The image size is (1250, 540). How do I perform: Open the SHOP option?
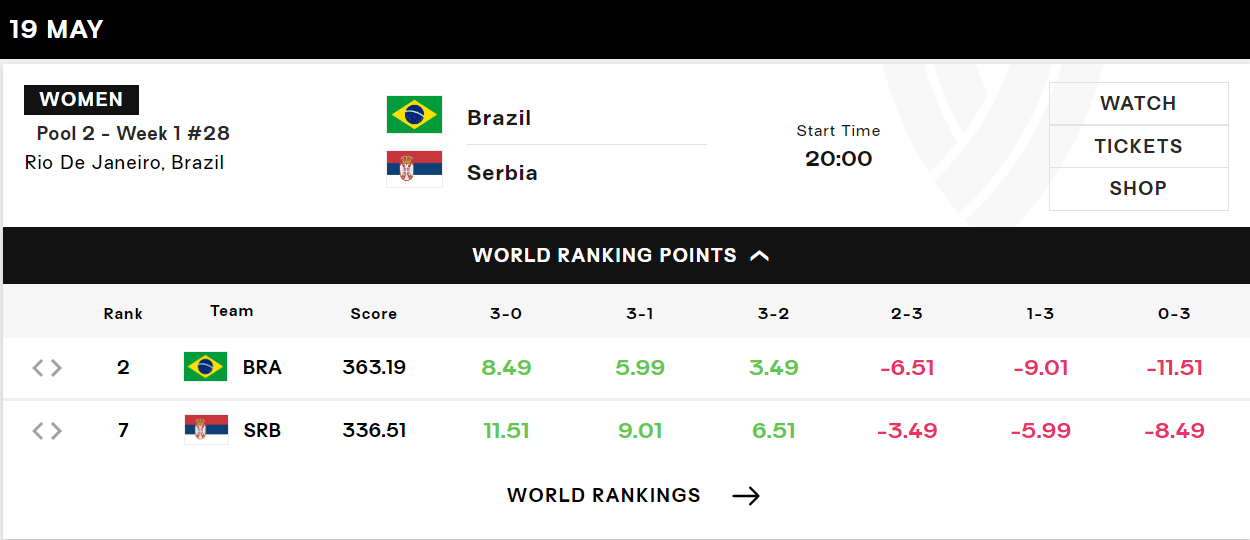click(x=1138, y=189)
